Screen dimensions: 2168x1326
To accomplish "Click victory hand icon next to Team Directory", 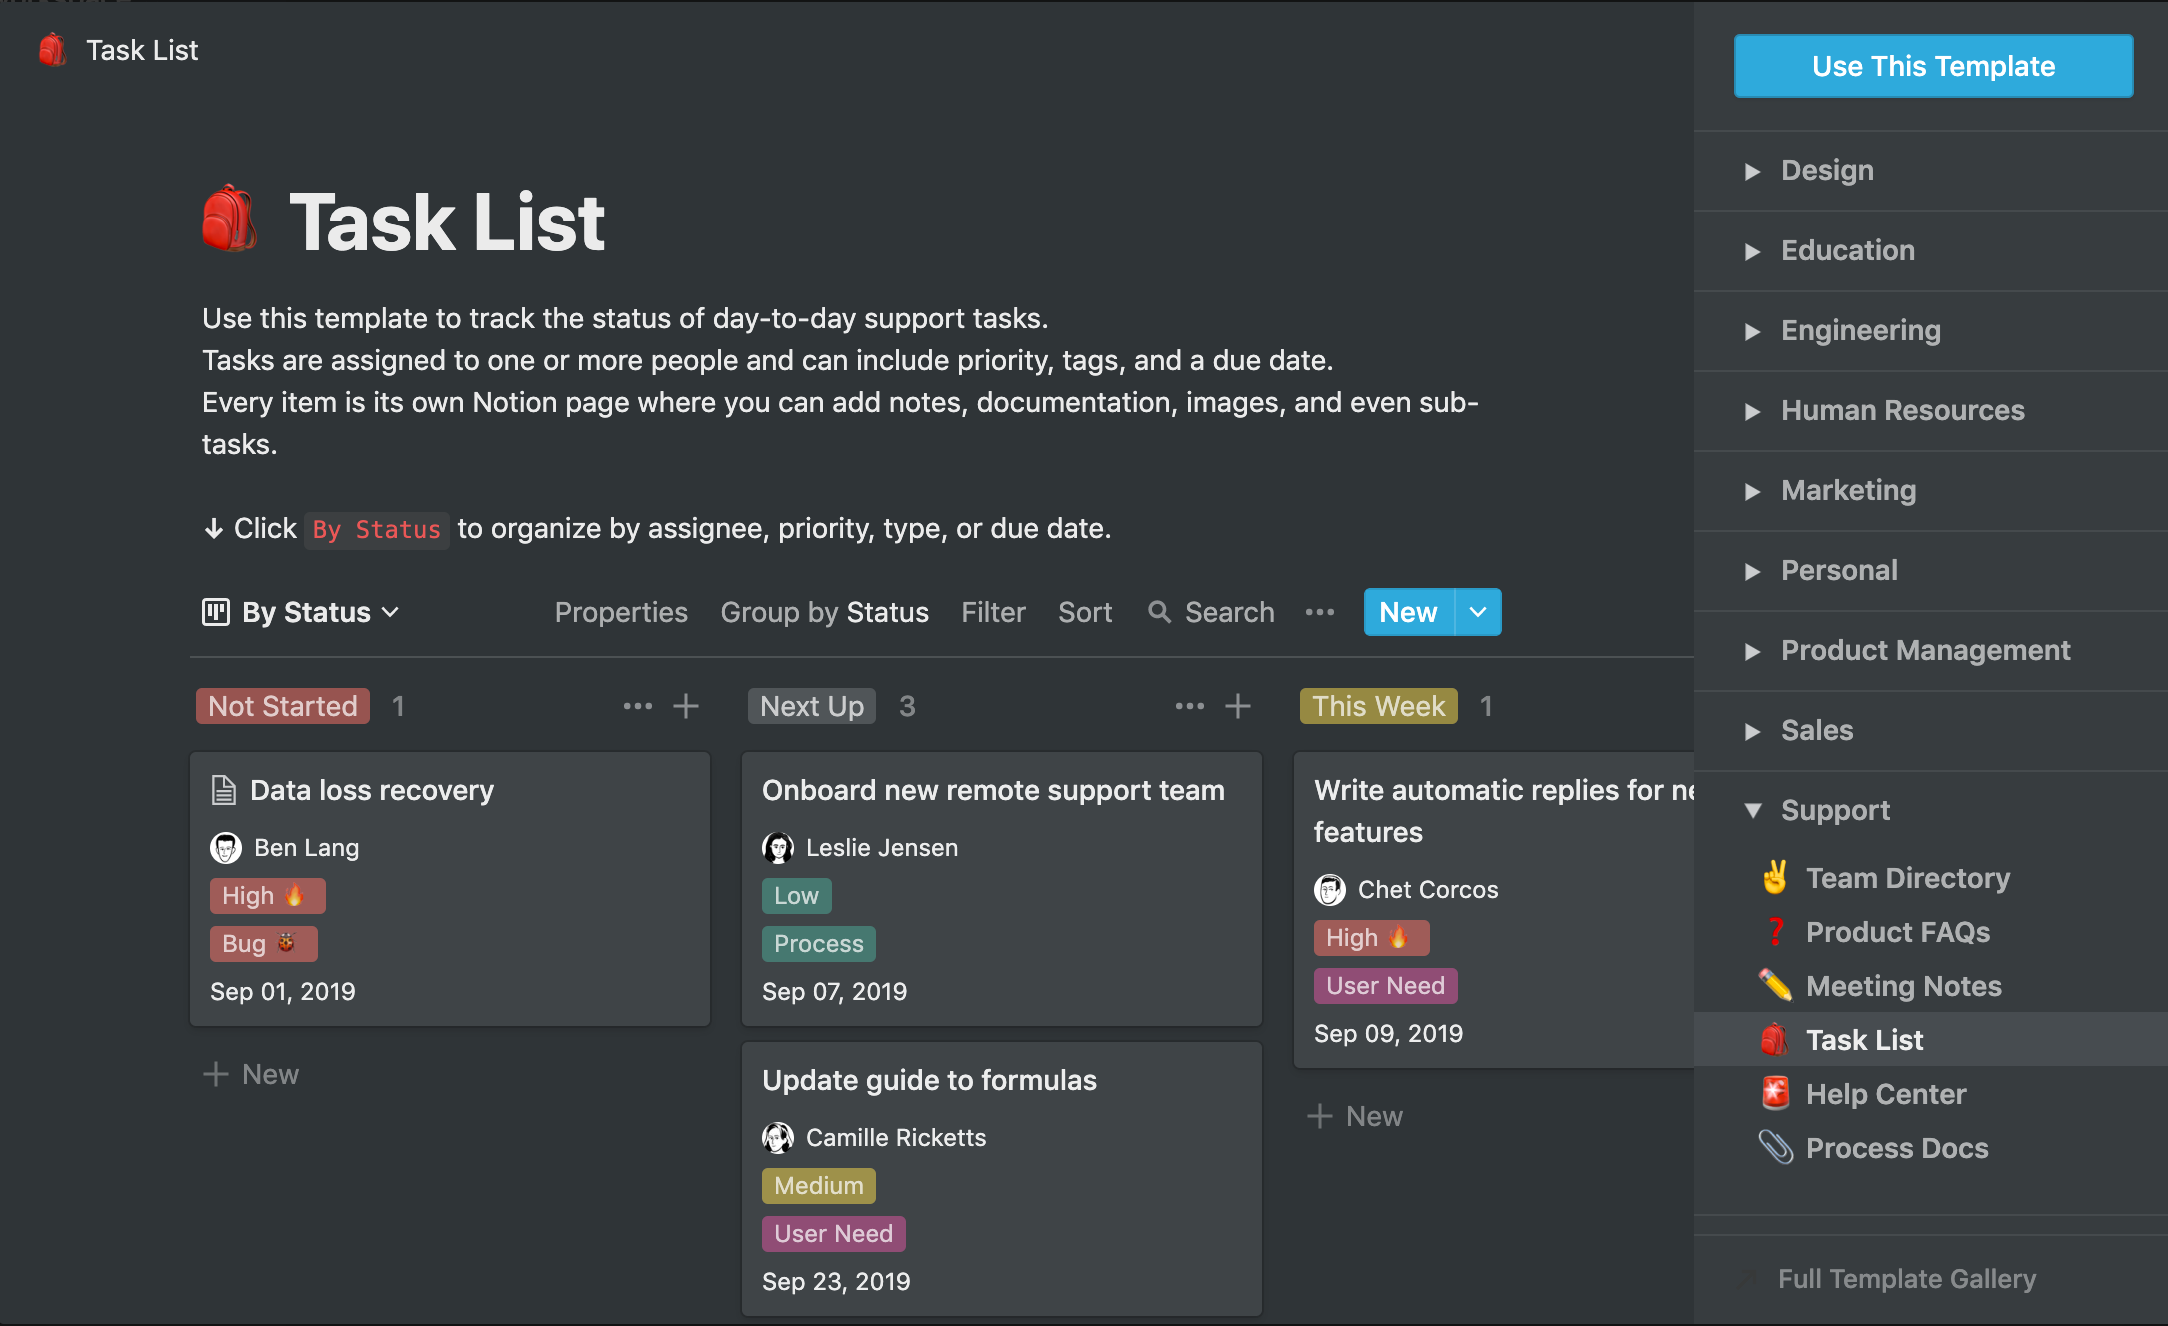I will pos(1775,877).
